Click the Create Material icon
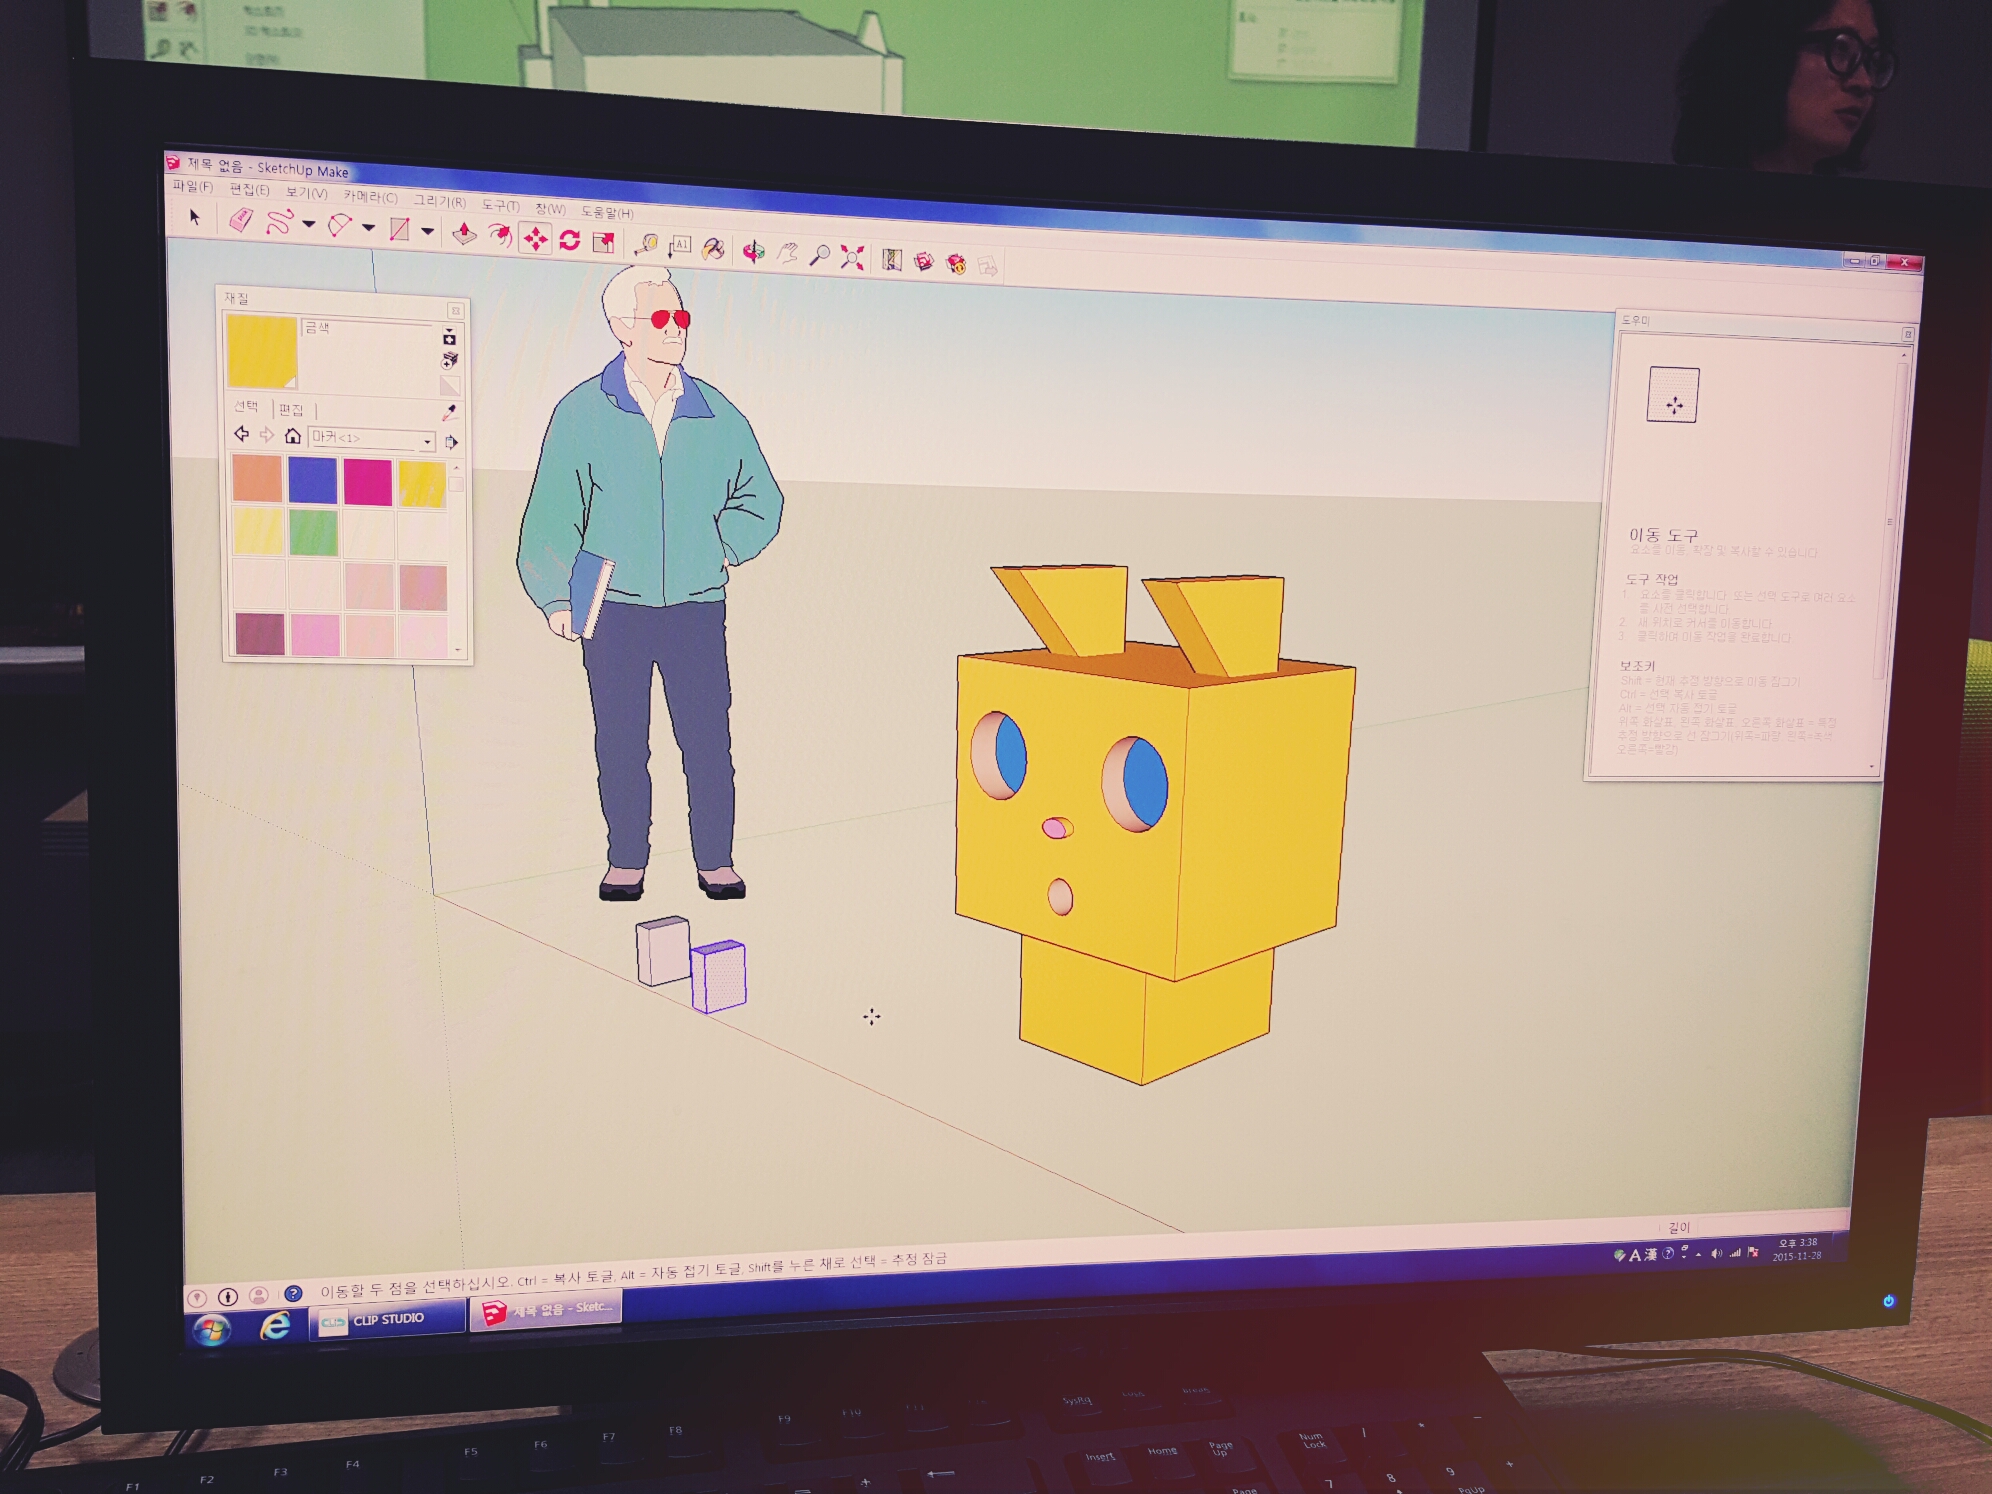The height and width of the screenshot is (1494, 1992). pyautogui.click(x=450, y=360)
